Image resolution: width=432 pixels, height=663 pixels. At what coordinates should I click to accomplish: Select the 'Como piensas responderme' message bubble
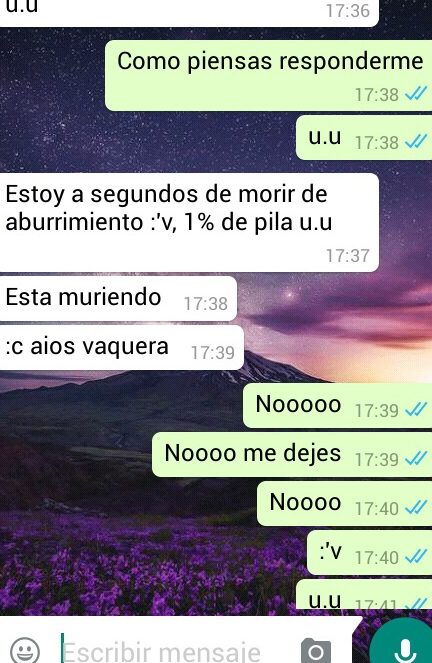point(268,76)
